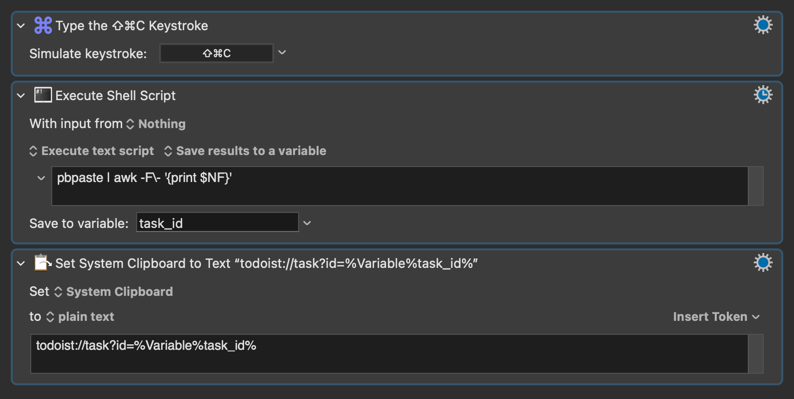Viewport: 794px width, 399px height.
Task: Click the terminal icon of Shell Script action
Action: [43, 95]
